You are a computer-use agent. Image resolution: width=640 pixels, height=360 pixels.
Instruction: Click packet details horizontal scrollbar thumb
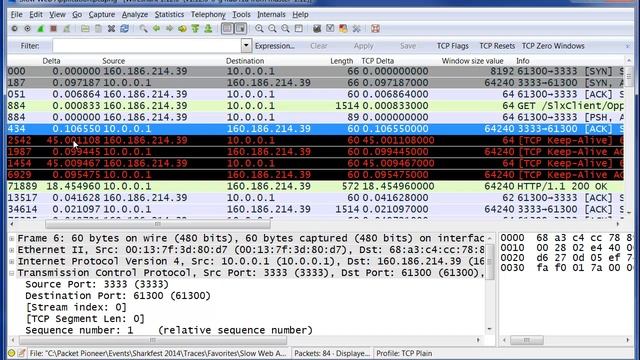click(x=153, y=340)
